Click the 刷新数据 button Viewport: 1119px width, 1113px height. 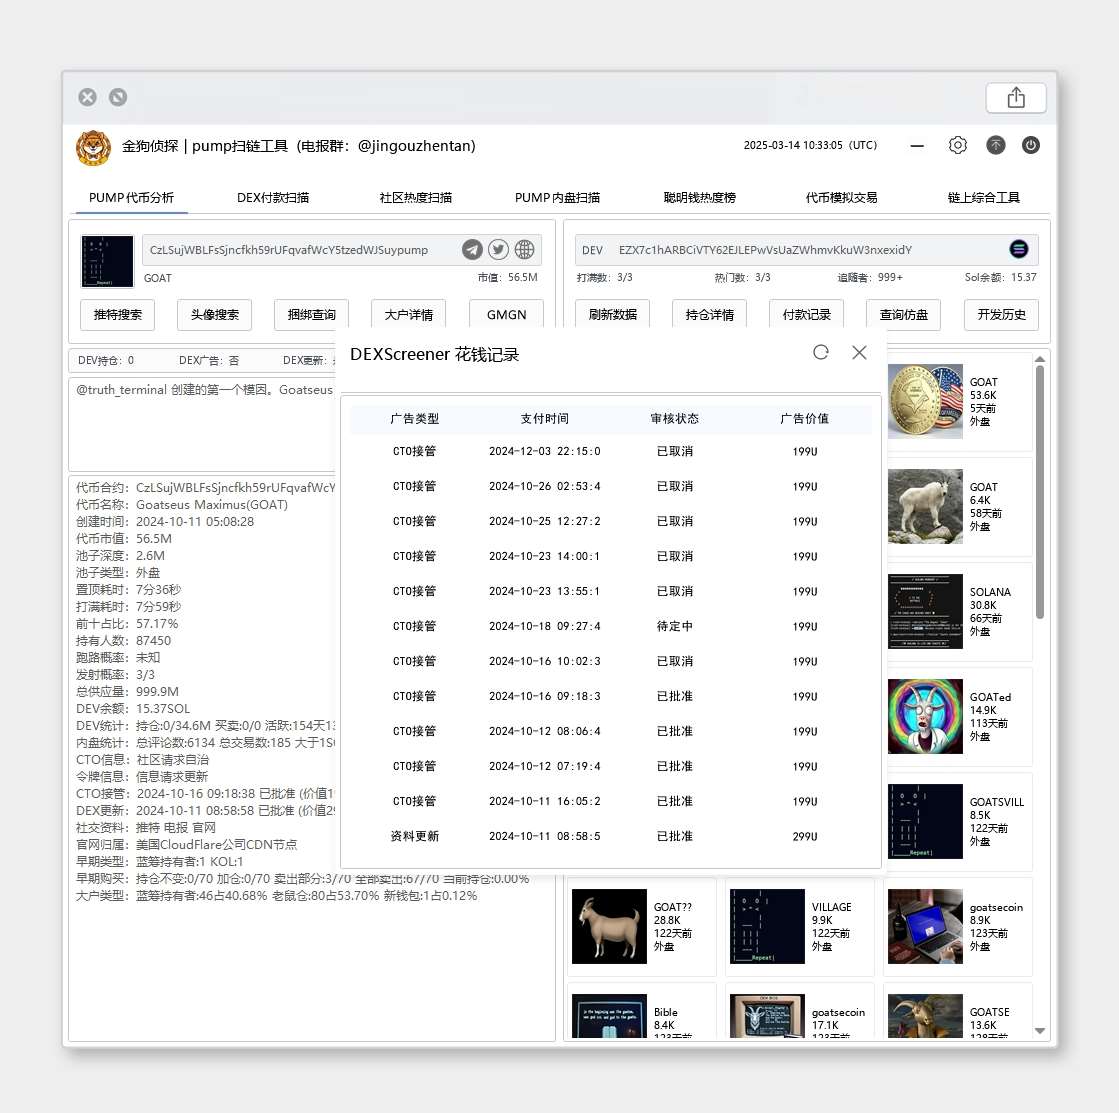pyautogui.click(x=612, y=315)
